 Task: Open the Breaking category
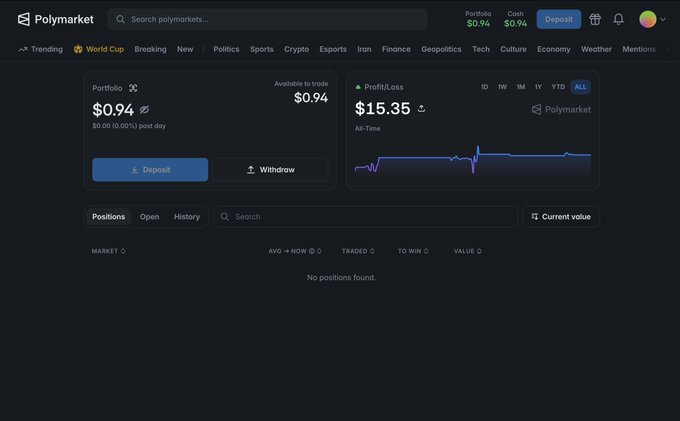(x=150, y=49)
